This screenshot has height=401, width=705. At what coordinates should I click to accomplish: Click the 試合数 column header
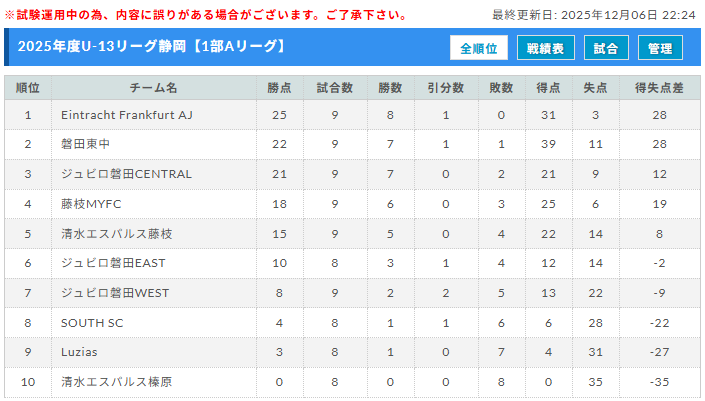[x=334, y=88]
